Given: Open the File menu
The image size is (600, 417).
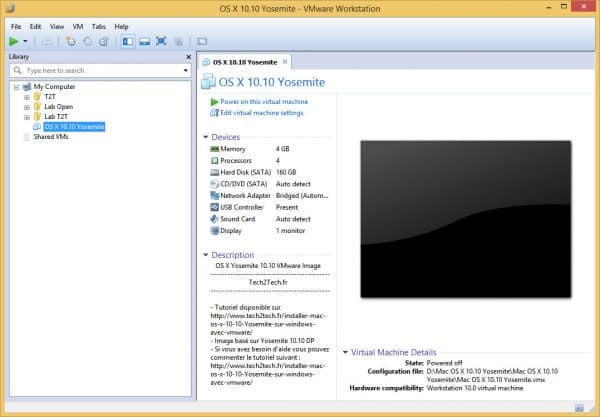Looking at the screenshot, I should click(x=16, y=27).
